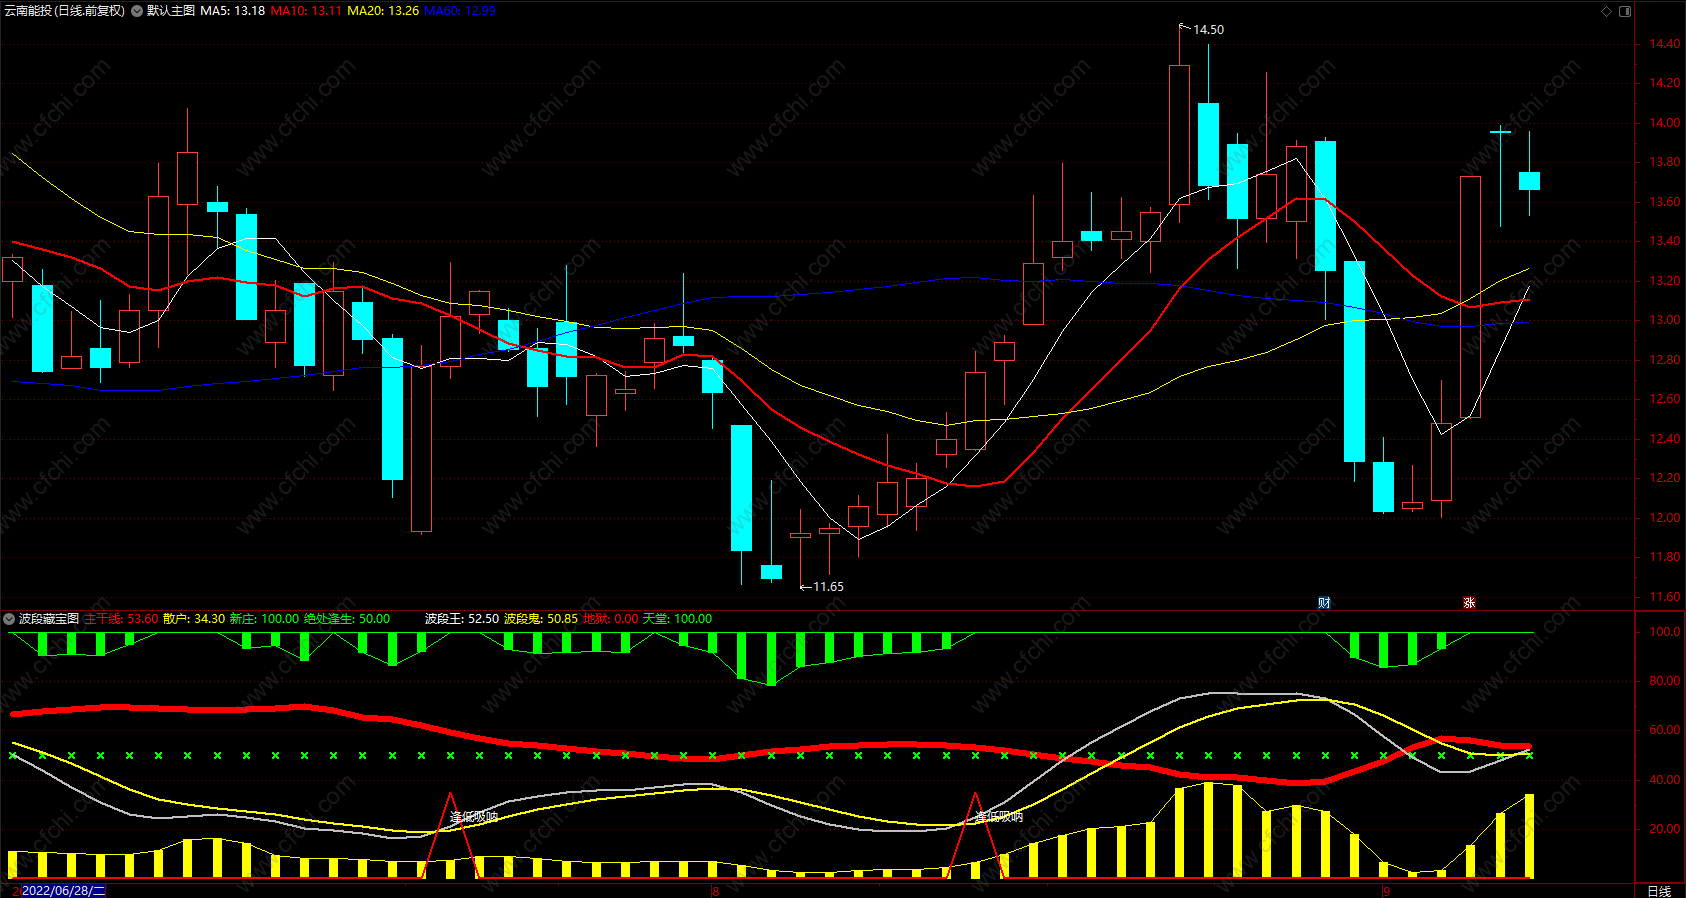This screenshot has height=898, width=1686.
Task: Click the 地狱: 0.00 value label
Action: pyautogui.click(x=611, y=619)
